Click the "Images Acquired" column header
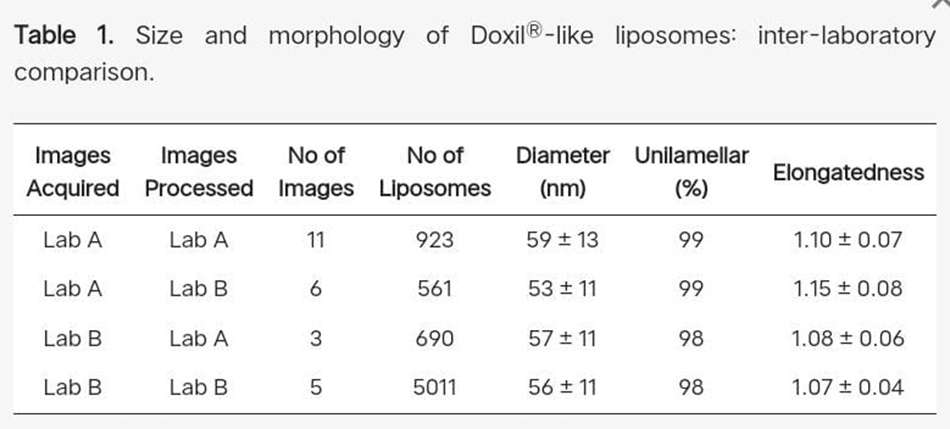 tap(73, 172)
